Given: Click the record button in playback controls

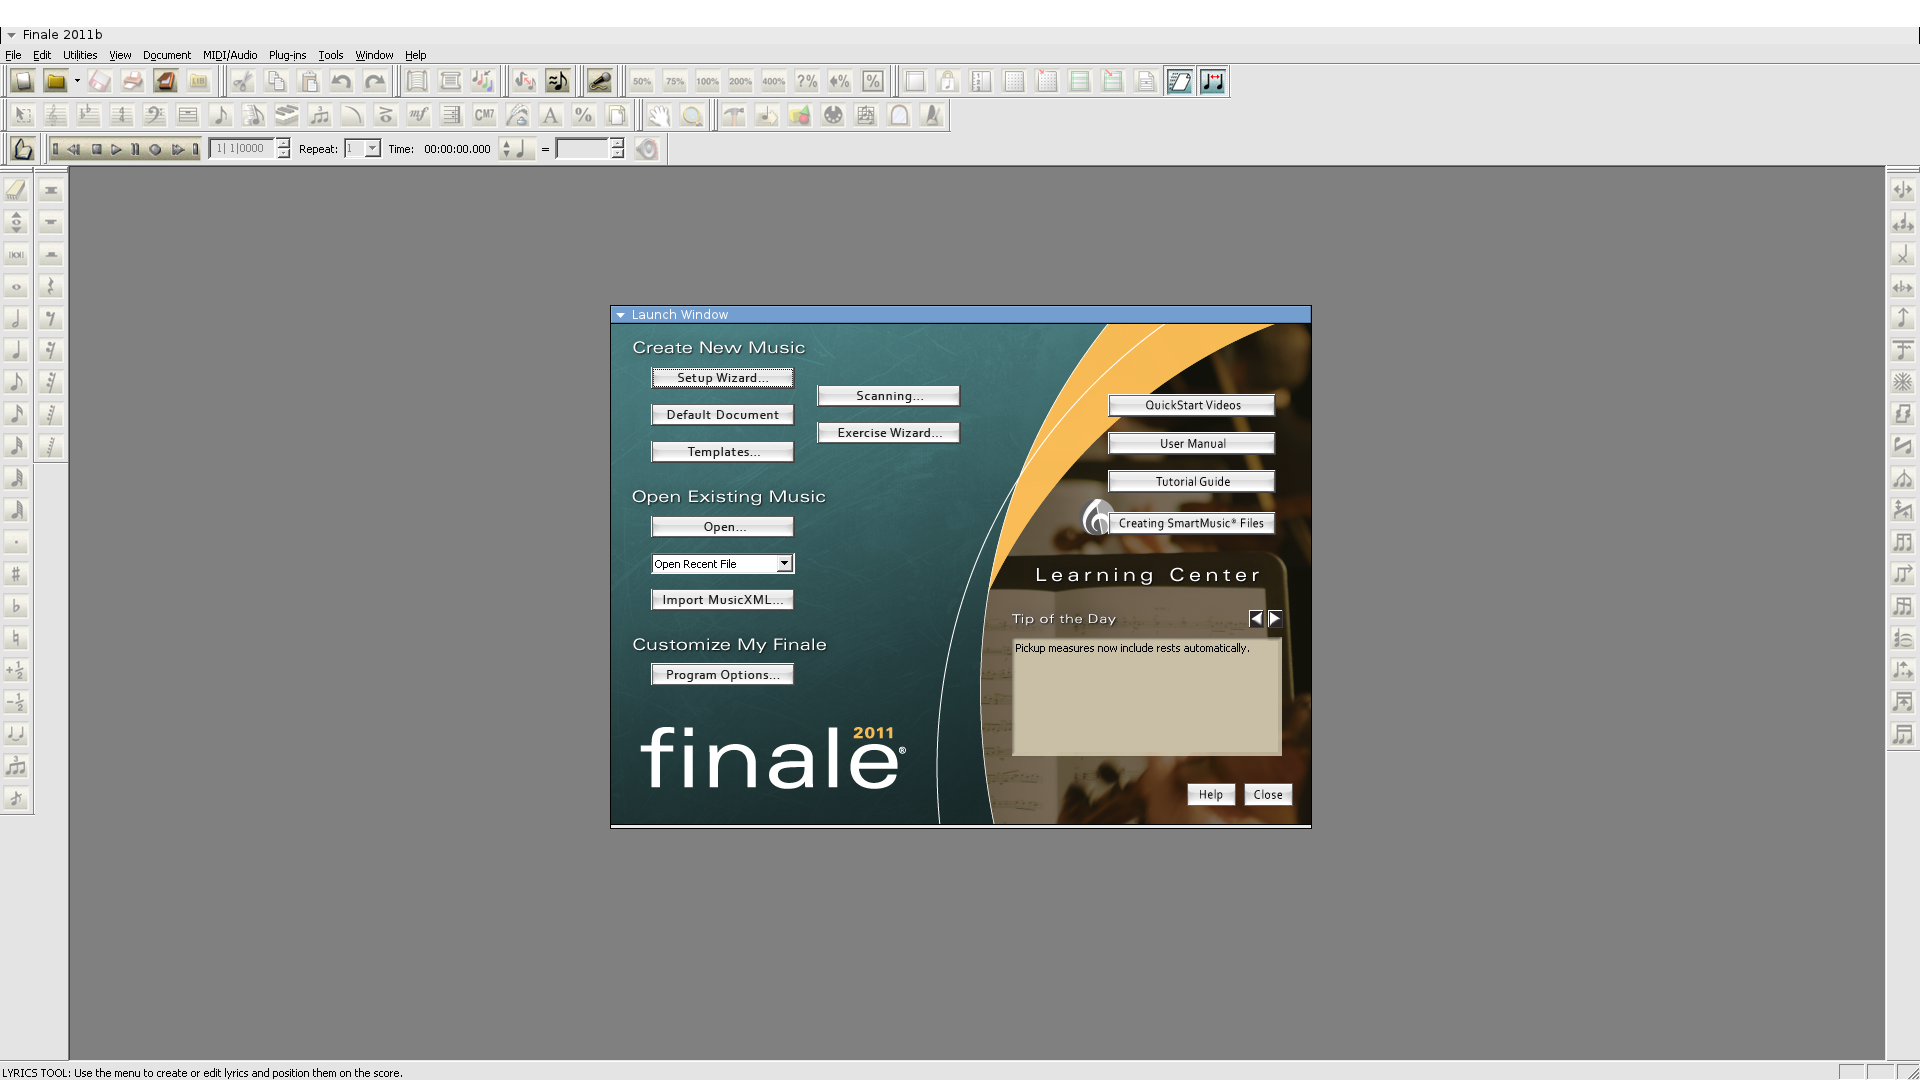Looking at the screenshot, I should click(x=155, y=149).
